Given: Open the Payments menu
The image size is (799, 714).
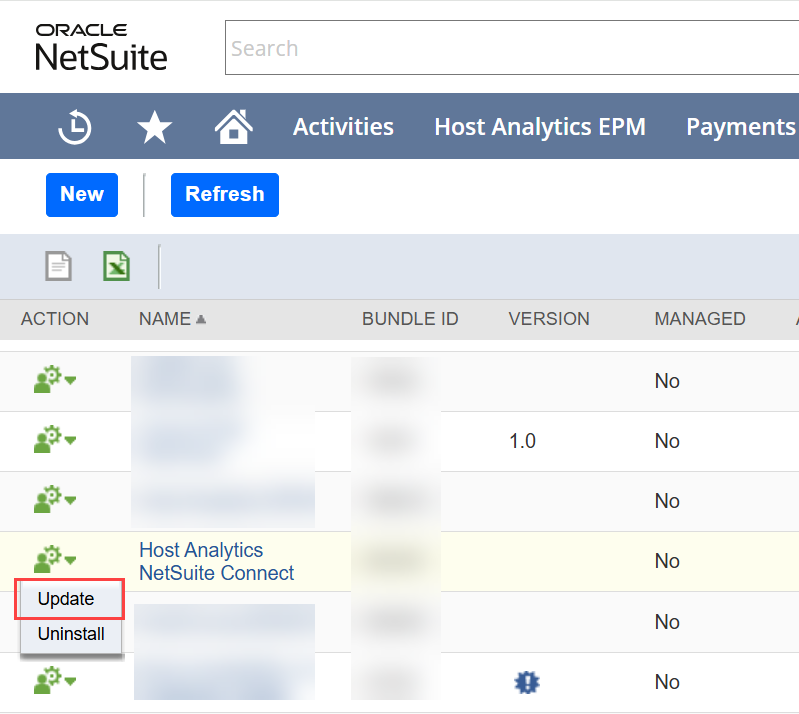Looking at the screenshot, I should 740,126.
